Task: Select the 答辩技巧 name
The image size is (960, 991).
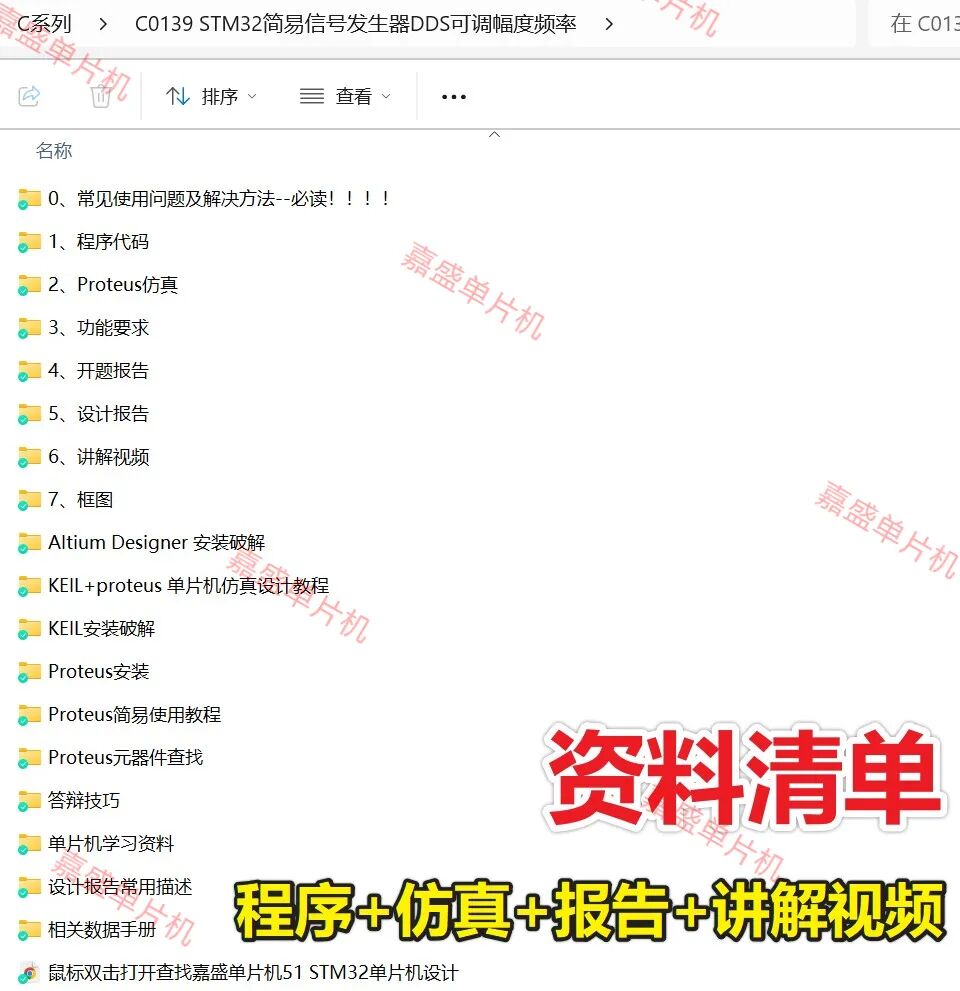Action: point(84,800)
